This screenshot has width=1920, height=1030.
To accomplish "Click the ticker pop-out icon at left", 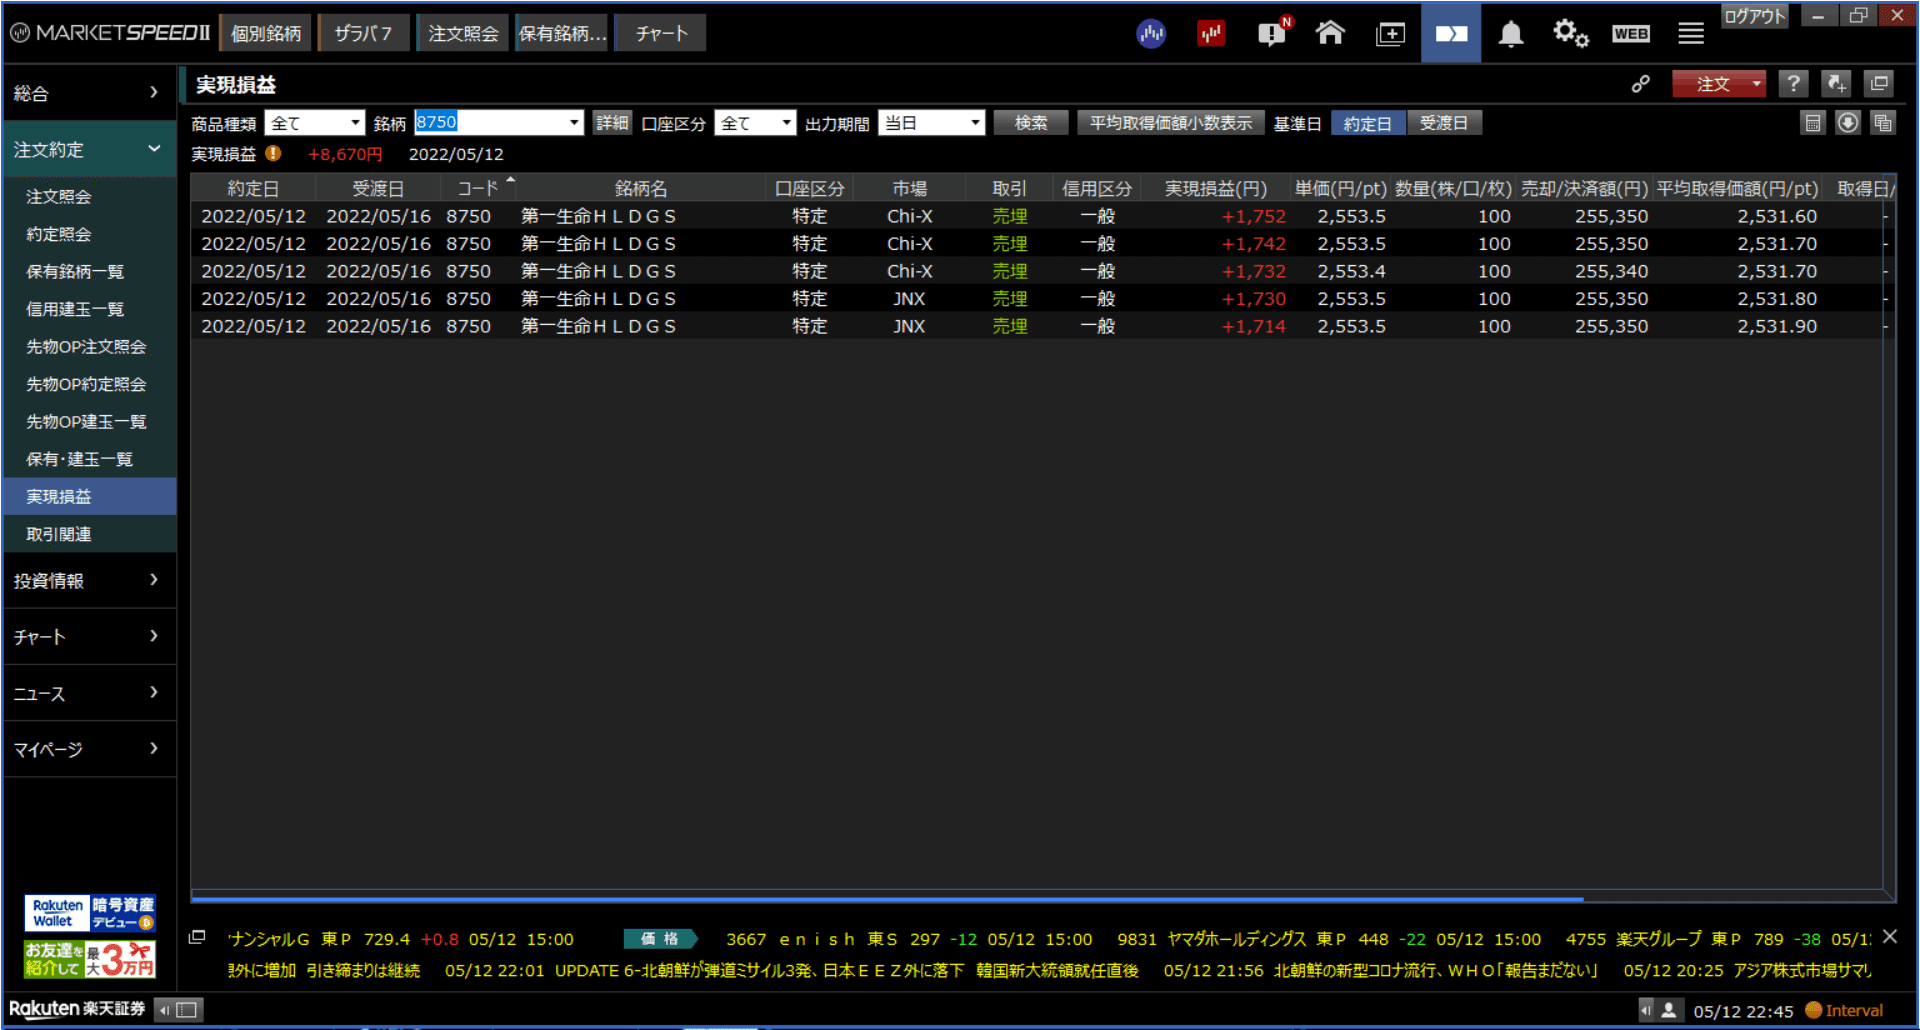I will click(x=197, y=937).
